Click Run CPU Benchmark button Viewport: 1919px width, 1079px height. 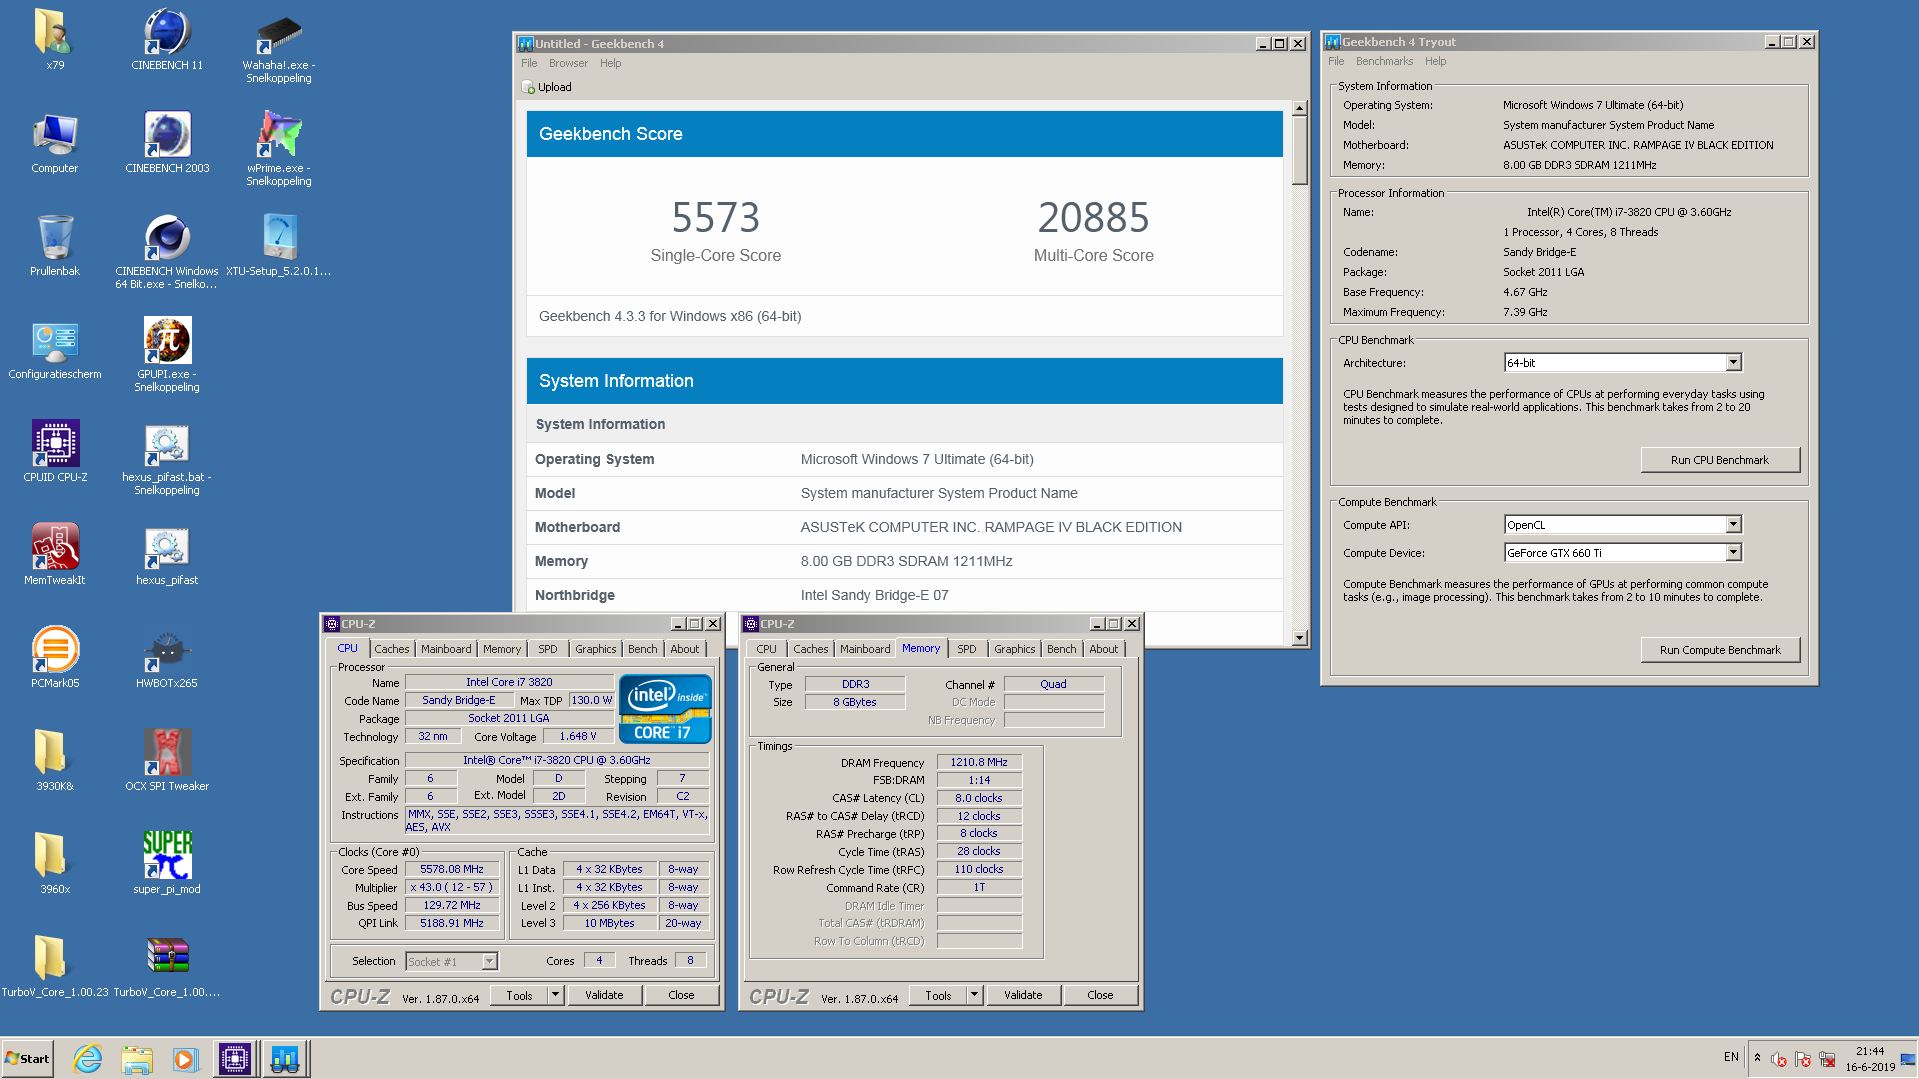[1720, 460]
